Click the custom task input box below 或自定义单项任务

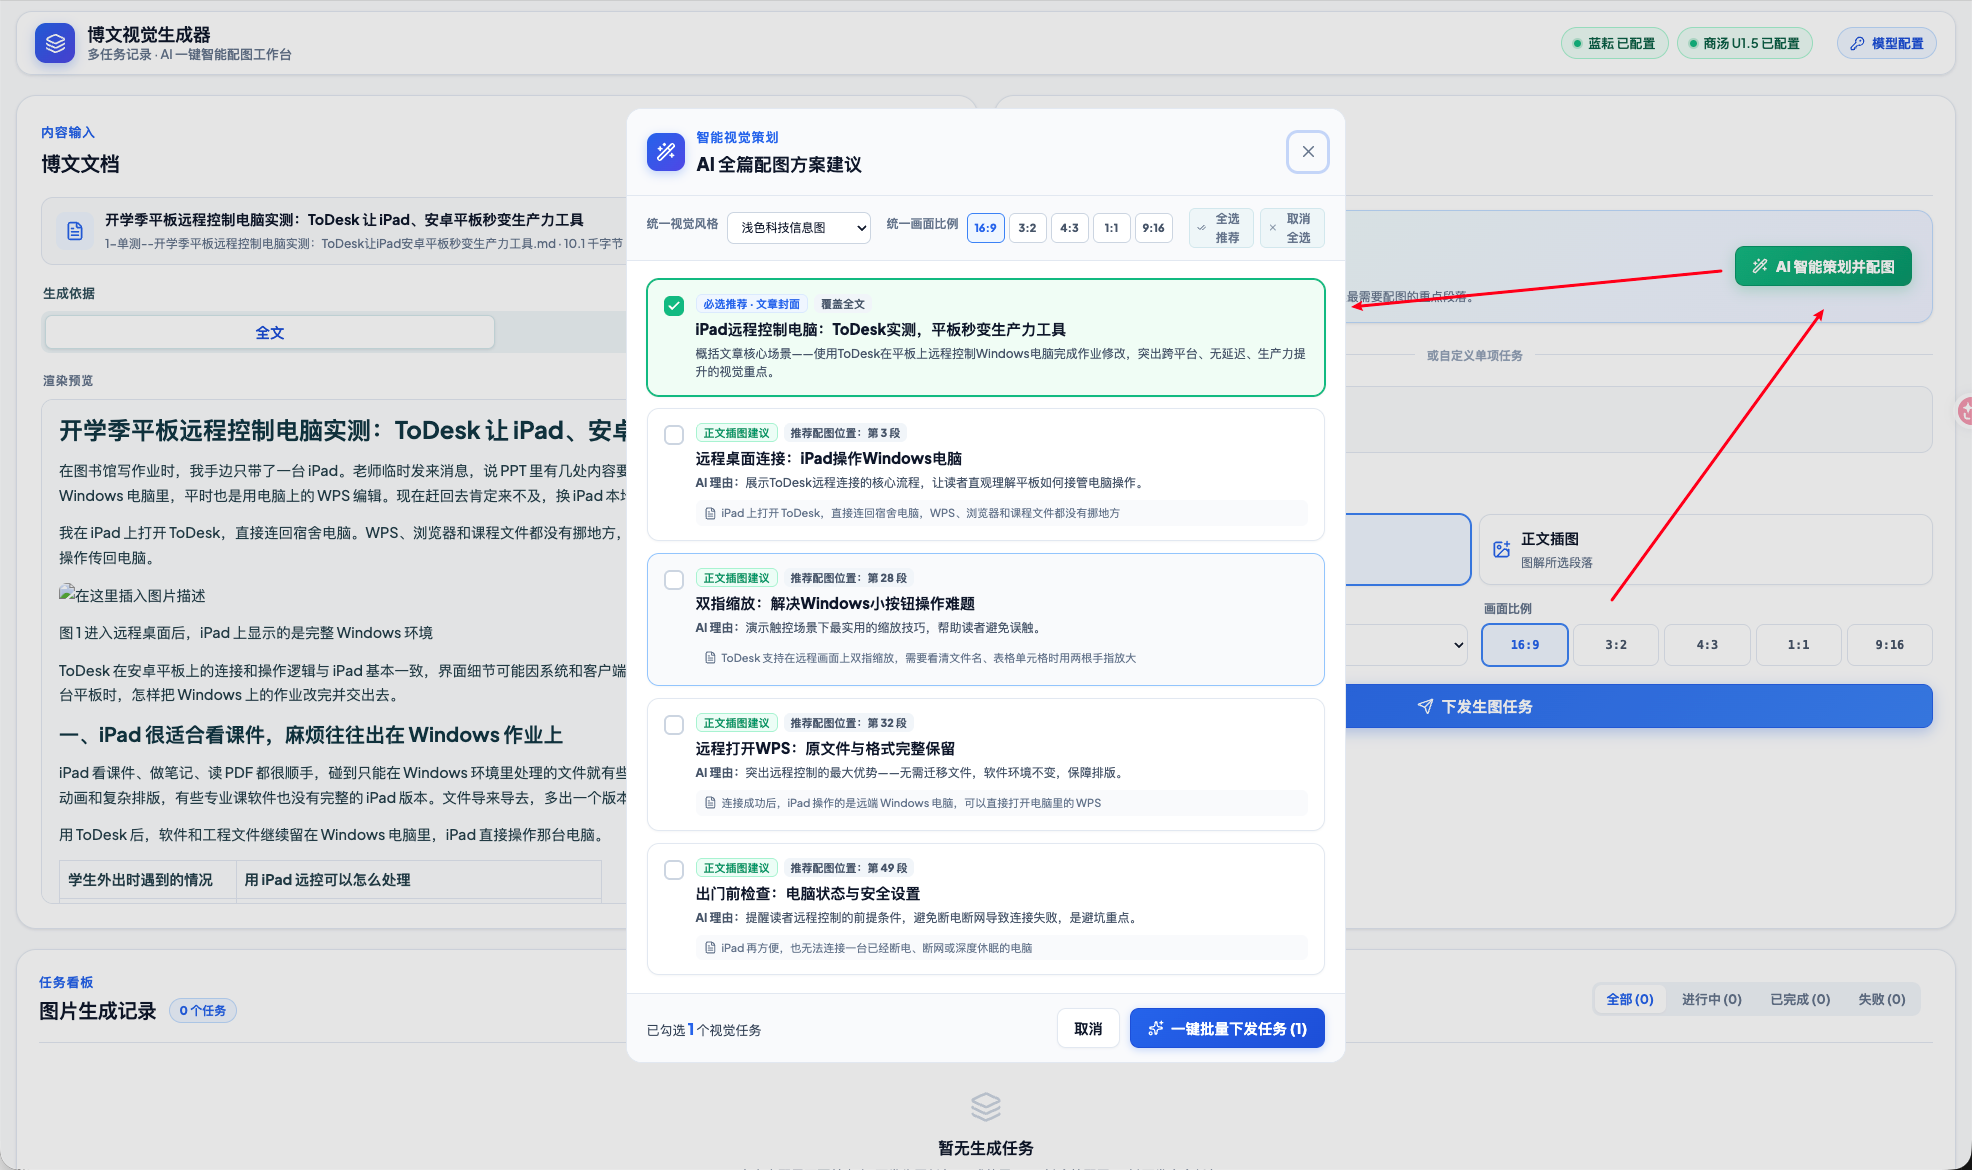tap(1638, 419)
